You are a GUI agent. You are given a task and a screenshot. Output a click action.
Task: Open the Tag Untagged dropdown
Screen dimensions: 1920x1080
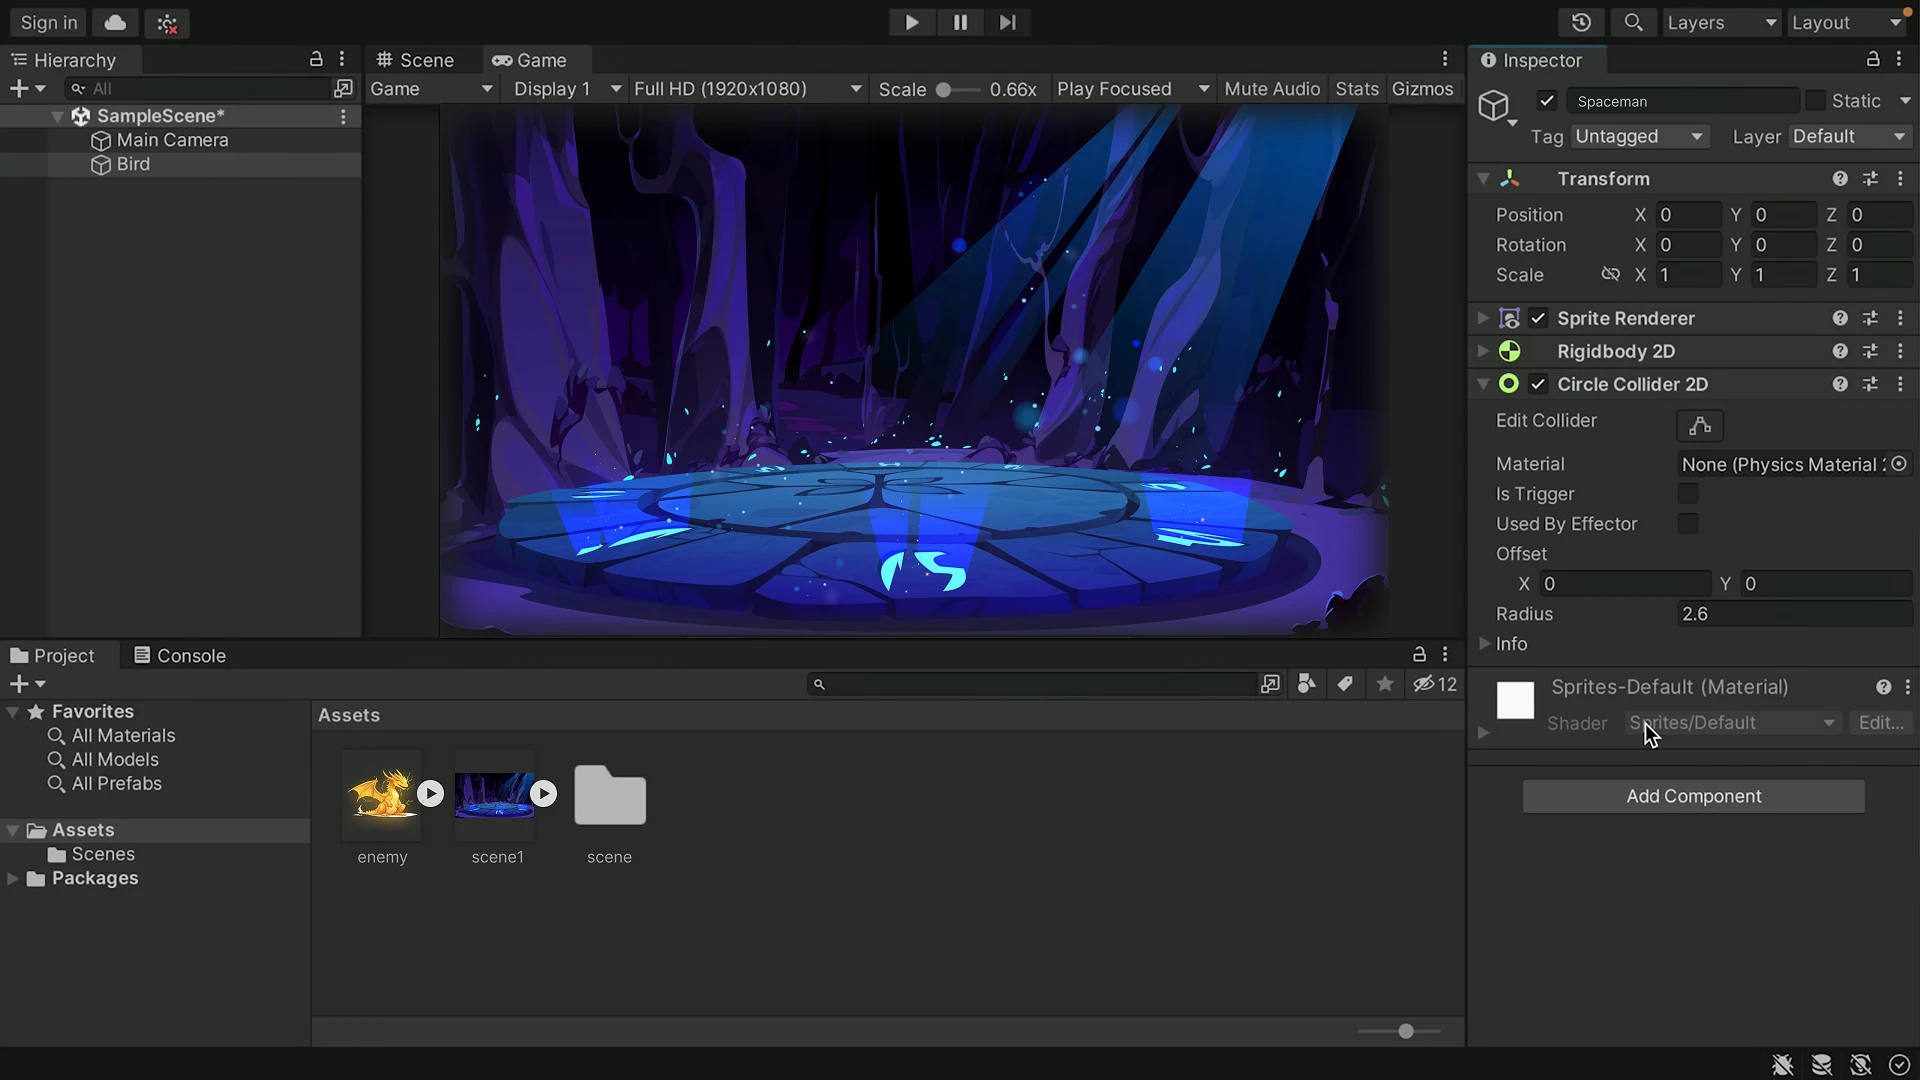click(x=1639, y=137)
